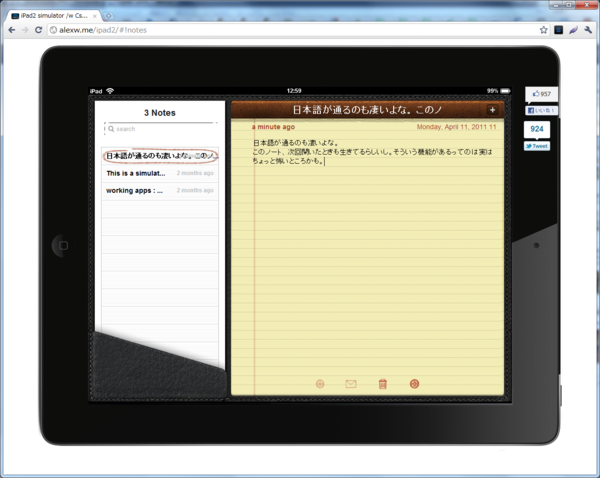Open the 'working apps' note
Screen dimensions: 600x478
coord(160,190)
